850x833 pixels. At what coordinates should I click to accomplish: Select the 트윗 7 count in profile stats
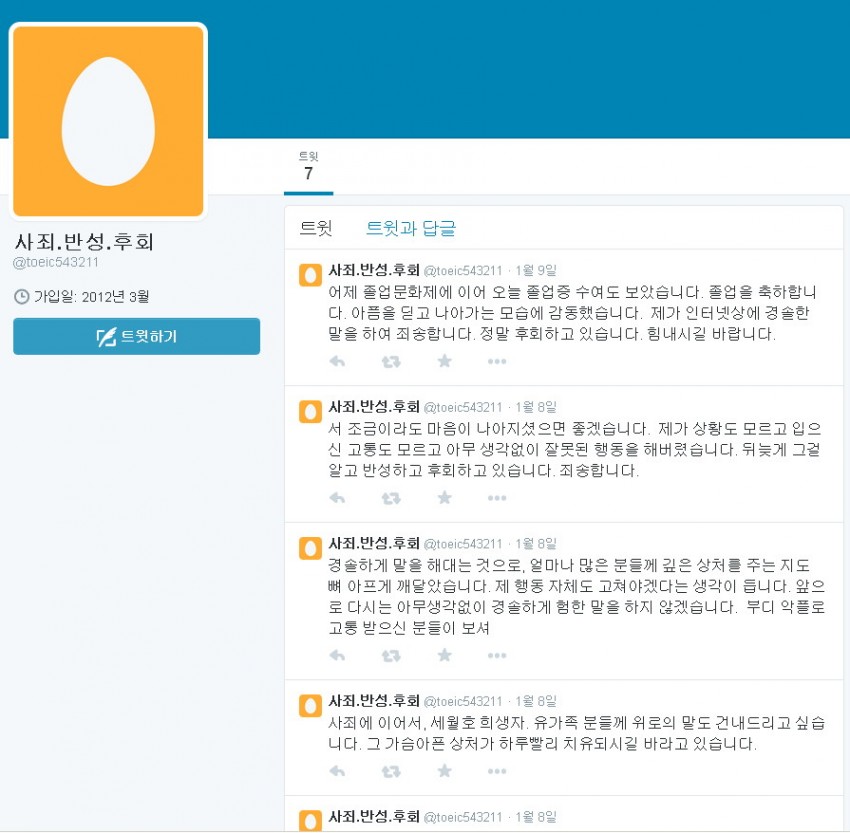(x=308, y=166)
